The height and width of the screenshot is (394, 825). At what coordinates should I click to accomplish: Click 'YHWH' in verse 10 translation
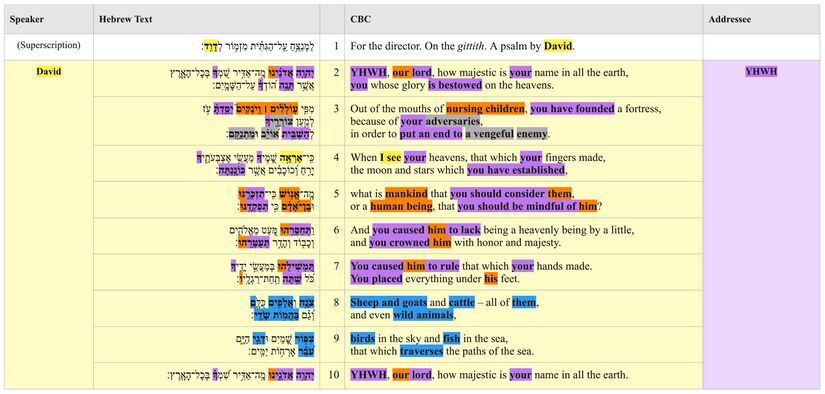point(369,375)
